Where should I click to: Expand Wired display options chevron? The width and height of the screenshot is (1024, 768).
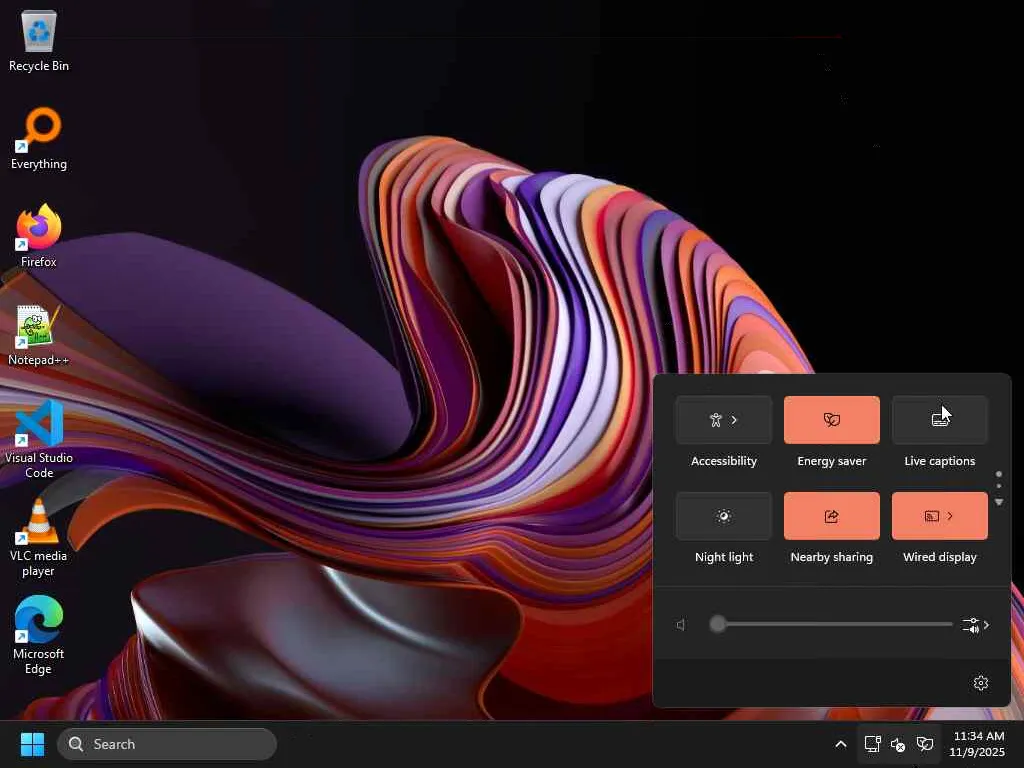click(x=950, y=516)
